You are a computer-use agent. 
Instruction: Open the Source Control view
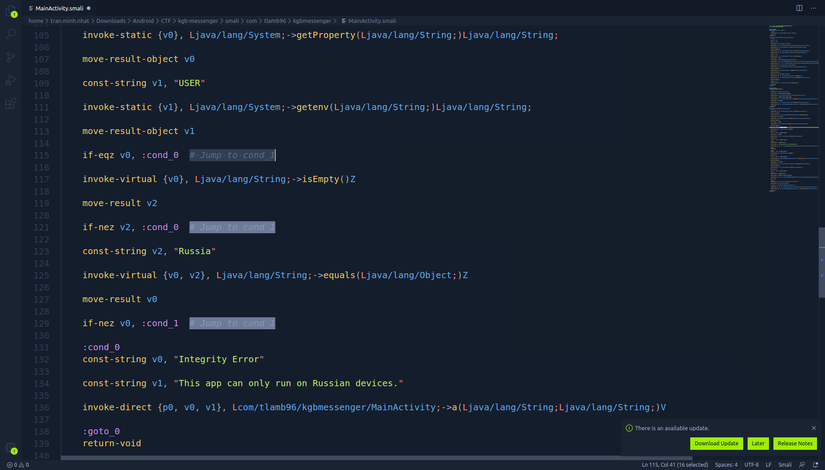tap(11, 57)
